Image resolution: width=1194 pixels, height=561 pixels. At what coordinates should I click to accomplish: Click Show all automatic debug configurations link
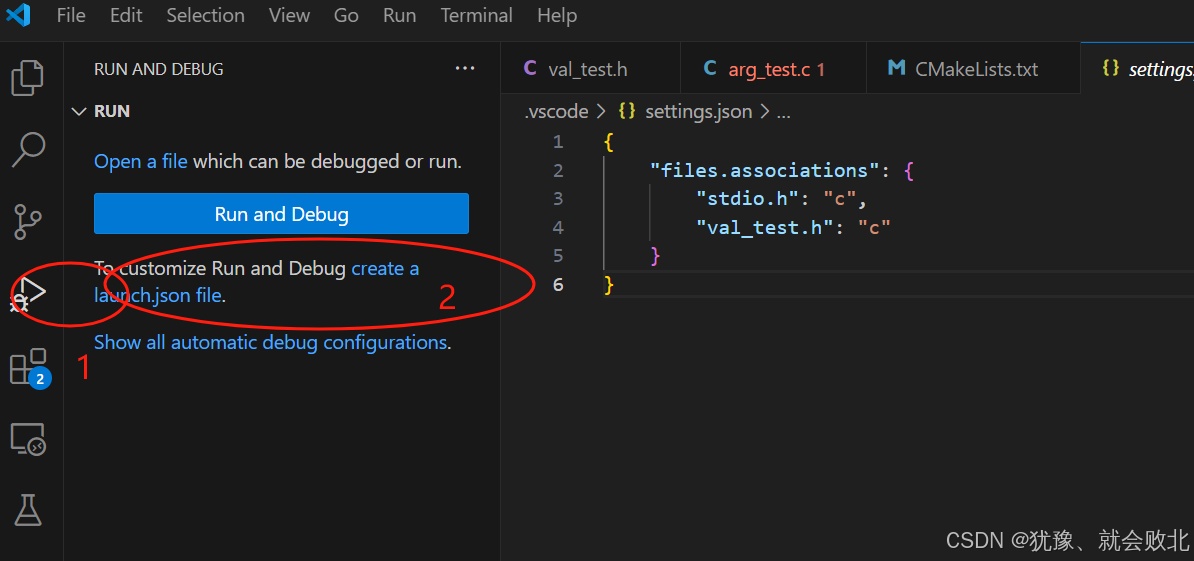pos(270,343)
